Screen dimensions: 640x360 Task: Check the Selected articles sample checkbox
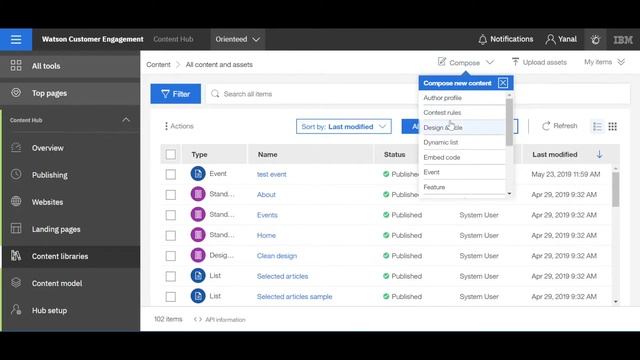171,297
